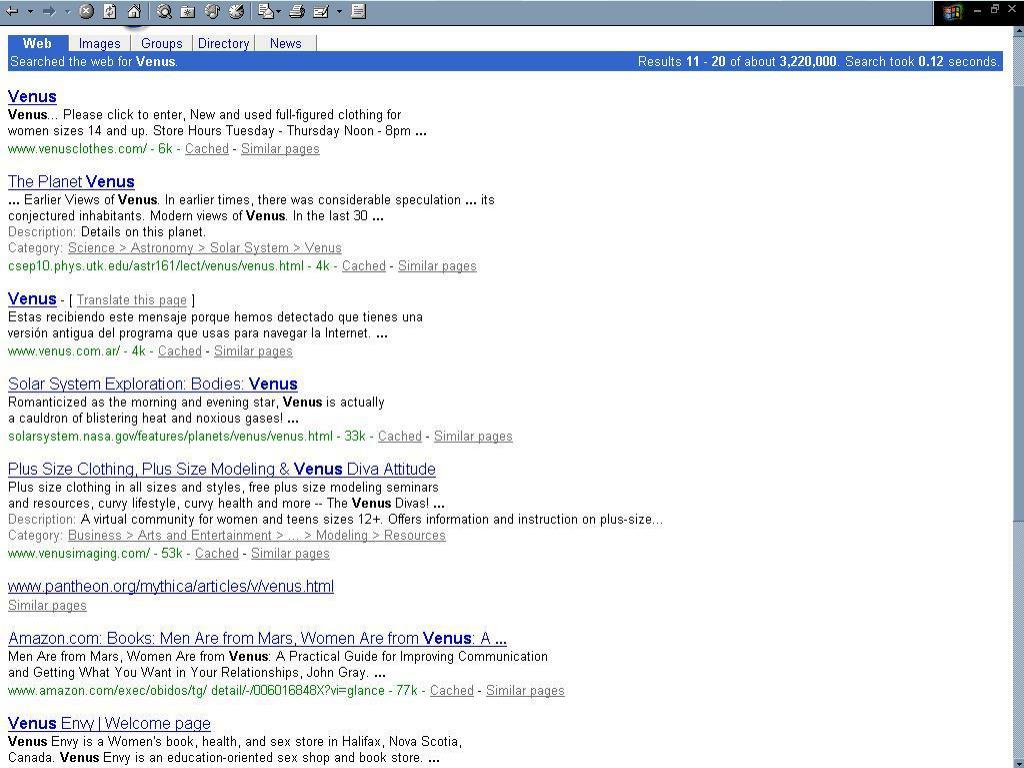Open Cached link for csep10.phys.utk.edu result
The image size is (1024, 768).
pyautogui.click(x=364, y=266)
